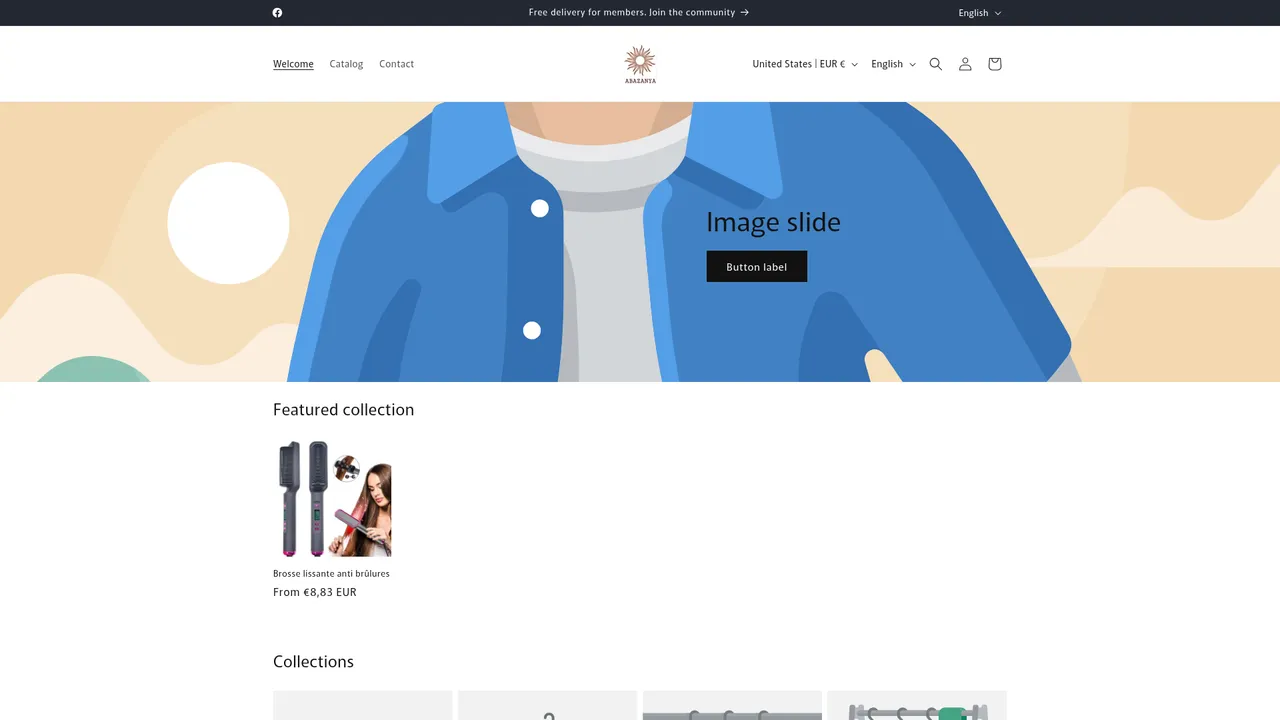Click the hair straightening brush product image
Screen dimensions: 1280x720
pos(332,498)
